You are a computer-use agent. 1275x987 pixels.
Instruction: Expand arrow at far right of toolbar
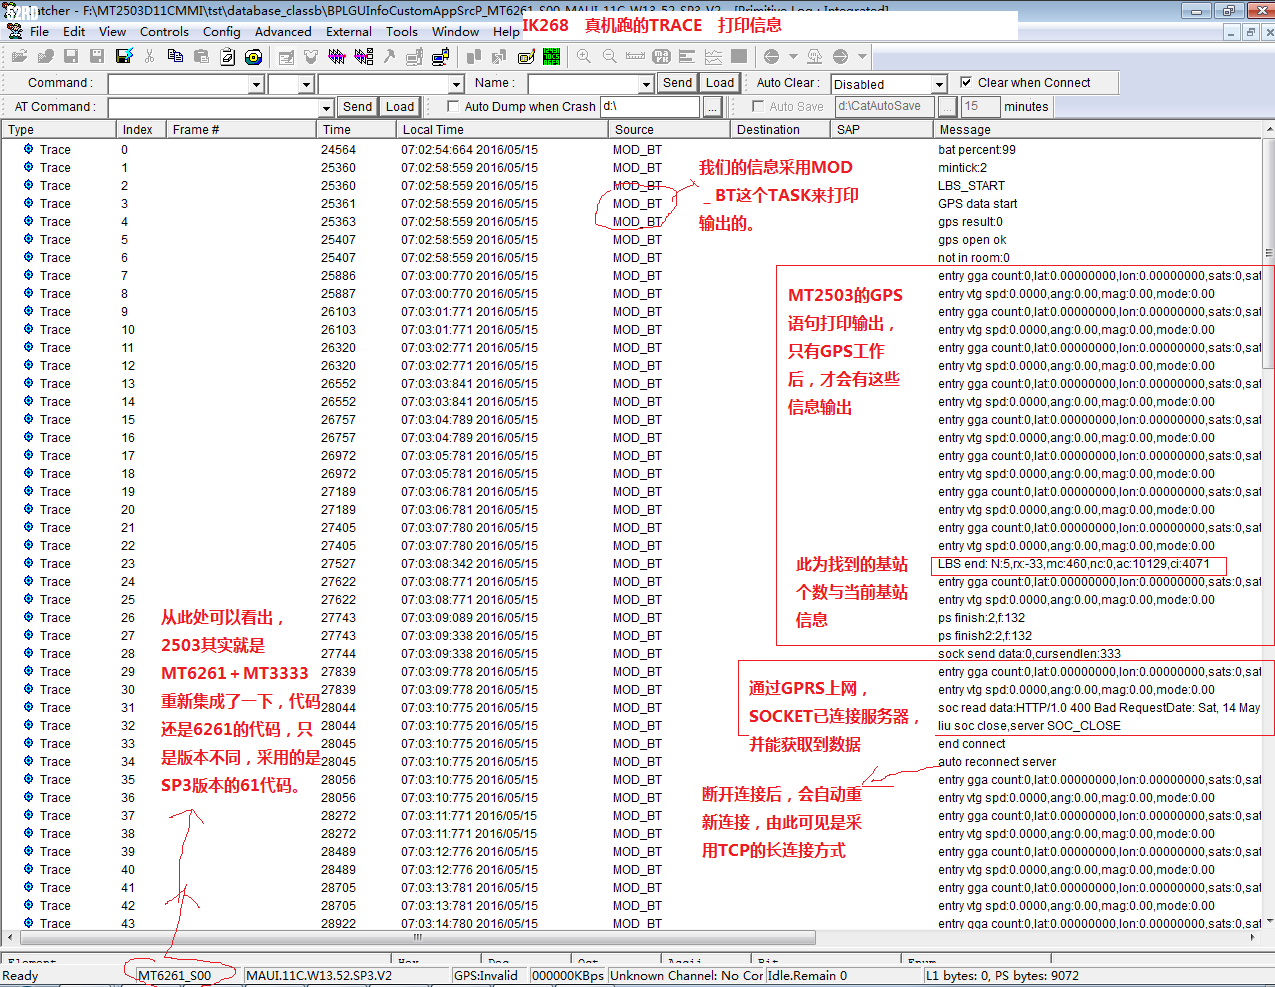pyautogui.click(x=862, y=56)
